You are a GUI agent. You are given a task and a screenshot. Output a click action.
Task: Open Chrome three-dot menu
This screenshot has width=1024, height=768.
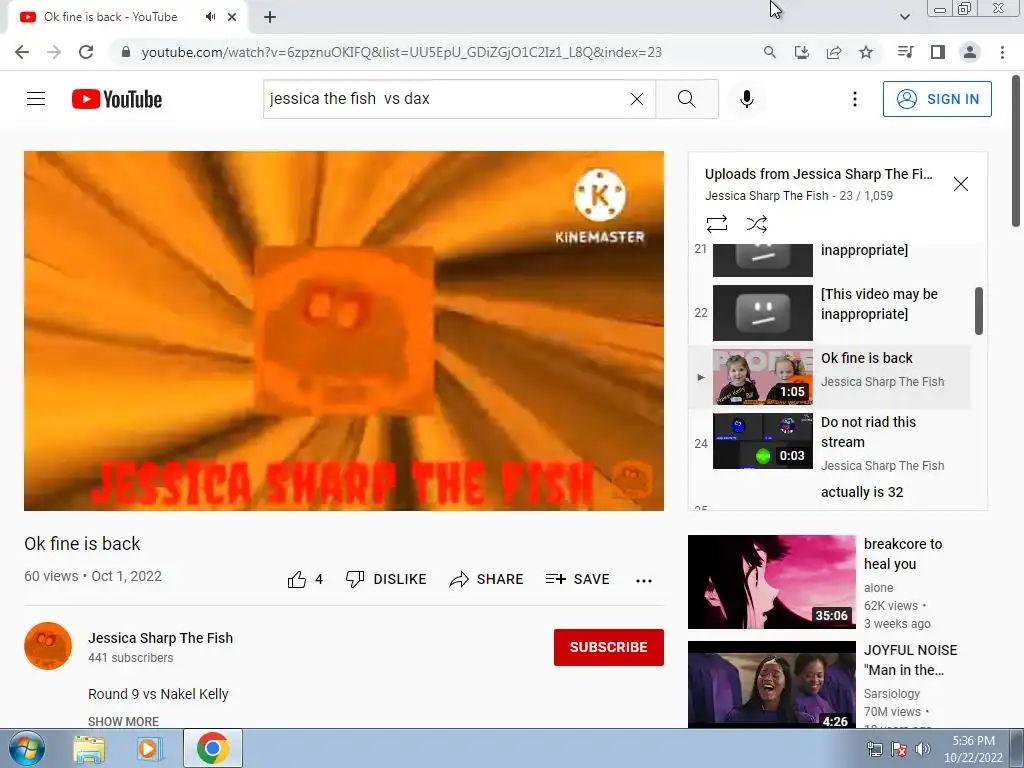(x=1002, y=52)
